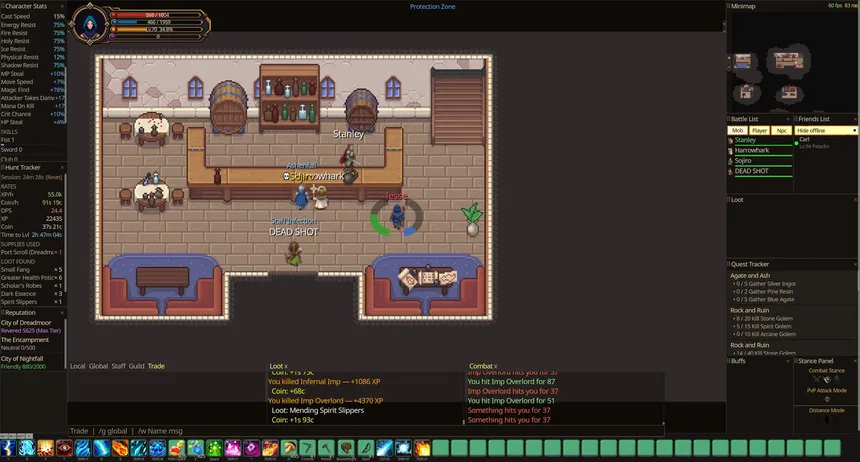
Task: Open the Guild chat tab
Action: 137,366
